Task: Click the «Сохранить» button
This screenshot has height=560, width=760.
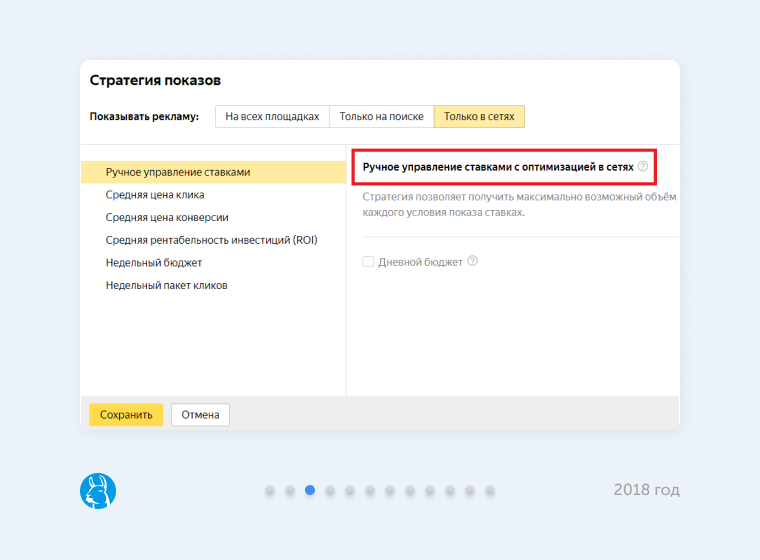Action: click(126, 415)
